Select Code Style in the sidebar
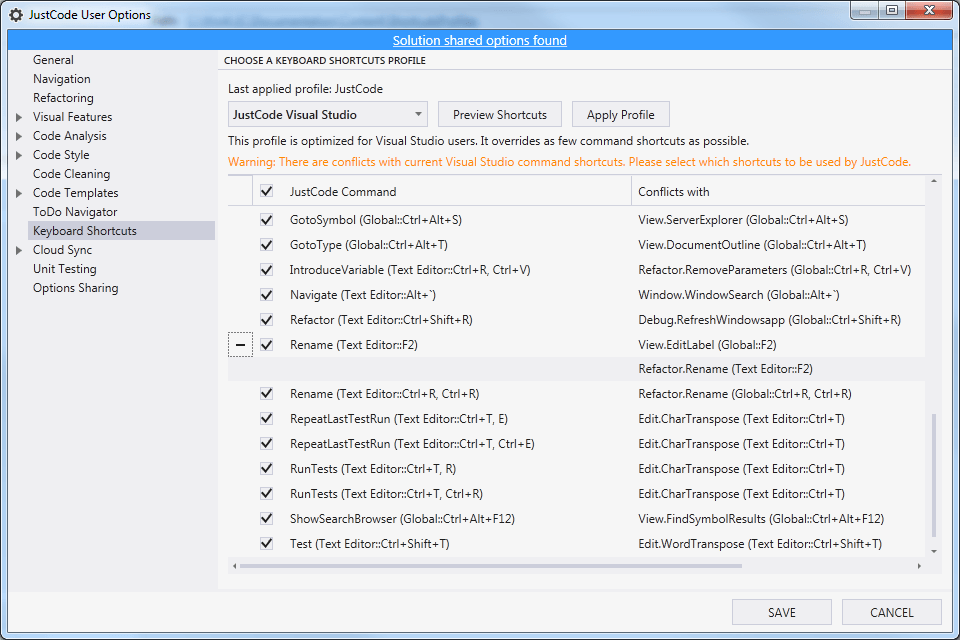This screenshot has height=640, width=960. point(61,155)
